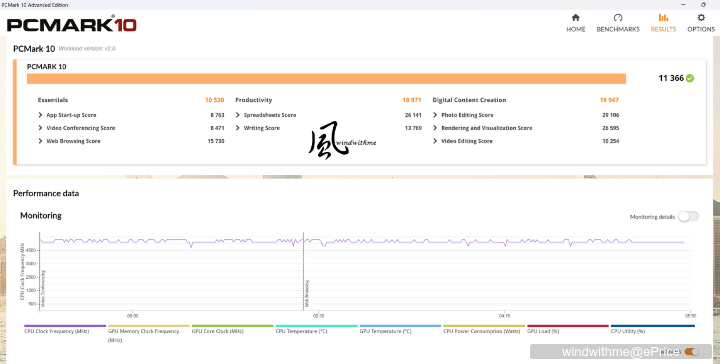This screenshot has height=364, width=720.
Task: Click the Digital Content Creation heading
Action: 469,100
